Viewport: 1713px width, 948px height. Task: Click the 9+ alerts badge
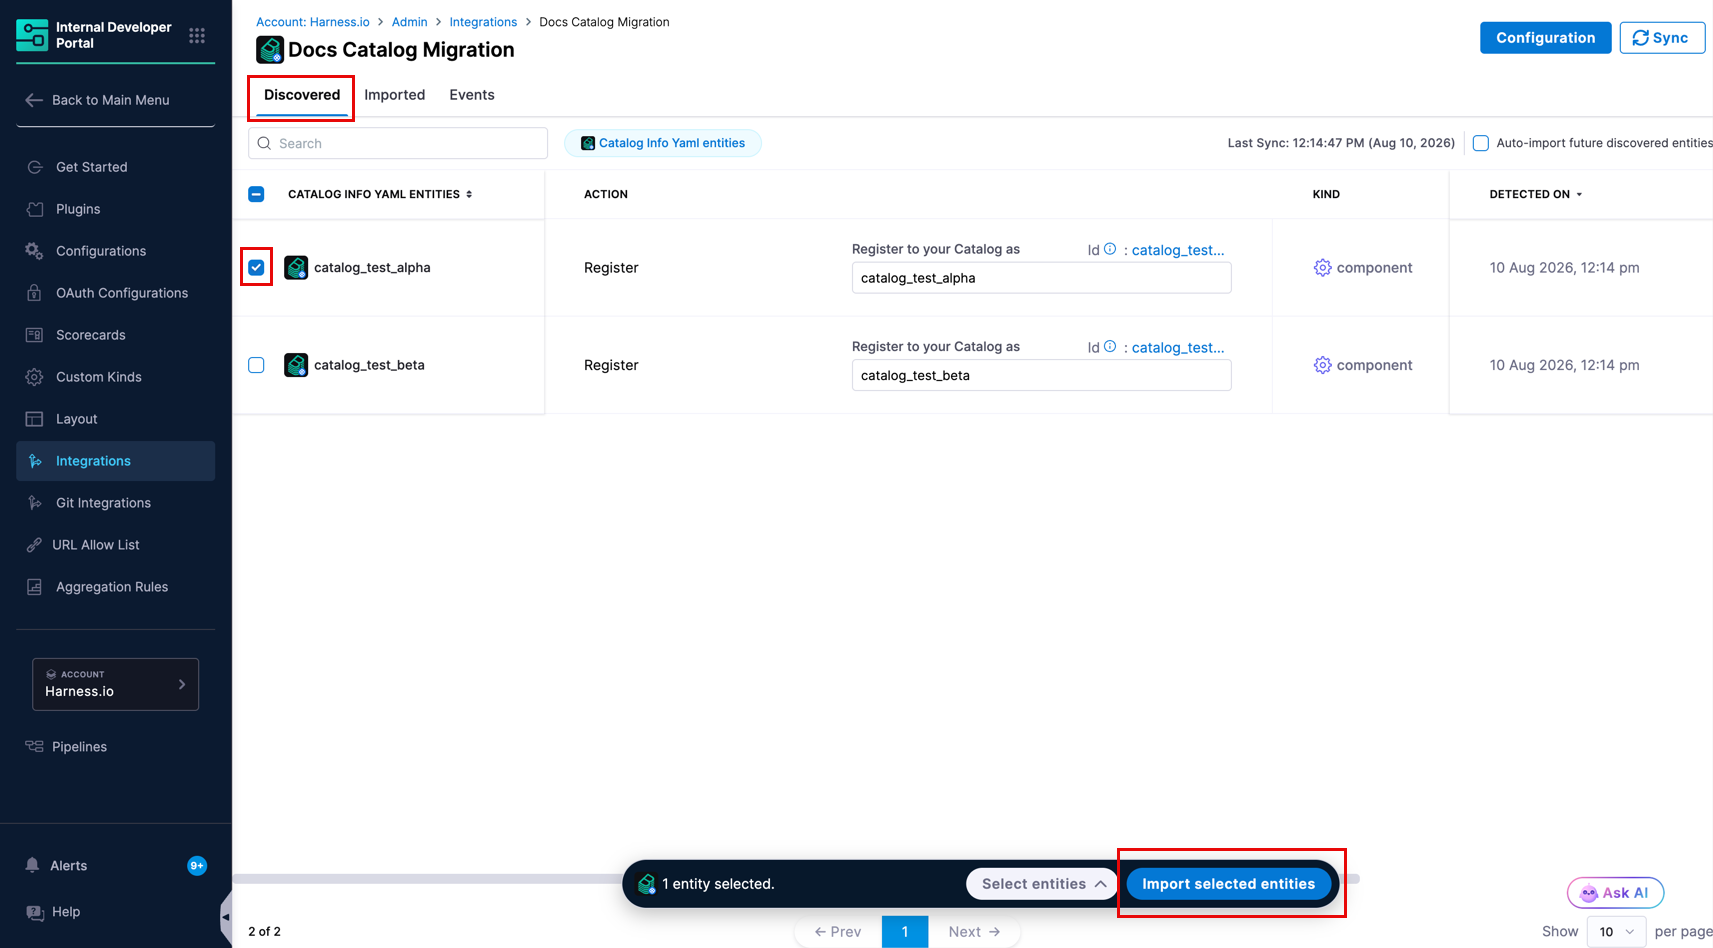click(197, 866)
